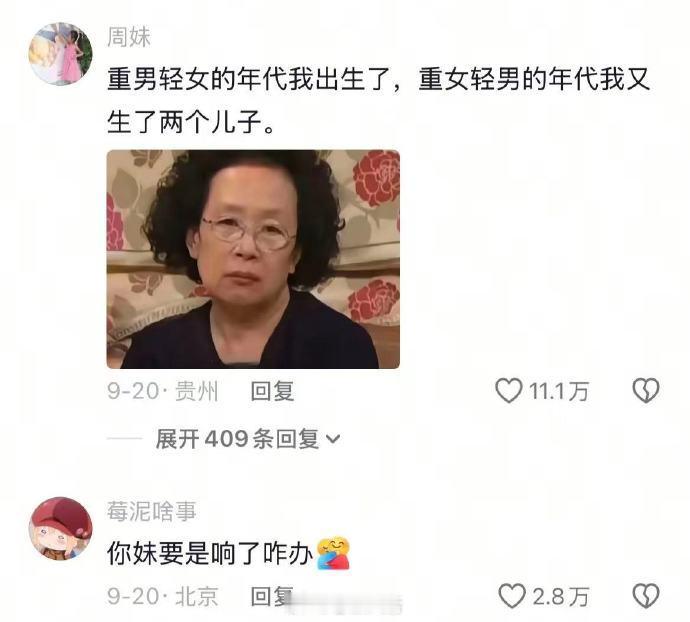The image size is (690, 622).
Task: Click the chevron next to 展开 409 条回复
Action: (x=333, y=439)
